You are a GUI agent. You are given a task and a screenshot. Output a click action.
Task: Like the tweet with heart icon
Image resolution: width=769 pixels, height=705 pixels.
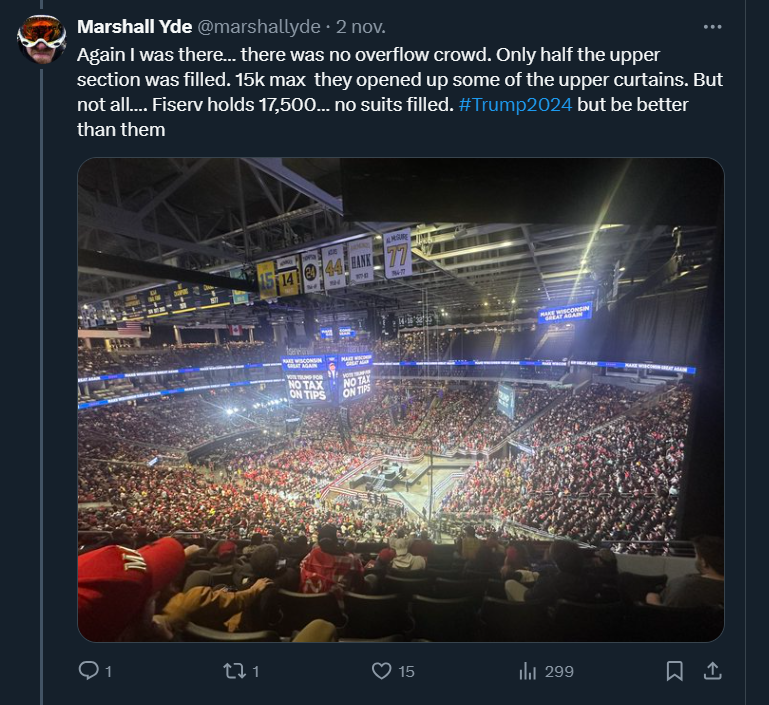point(381,671)
